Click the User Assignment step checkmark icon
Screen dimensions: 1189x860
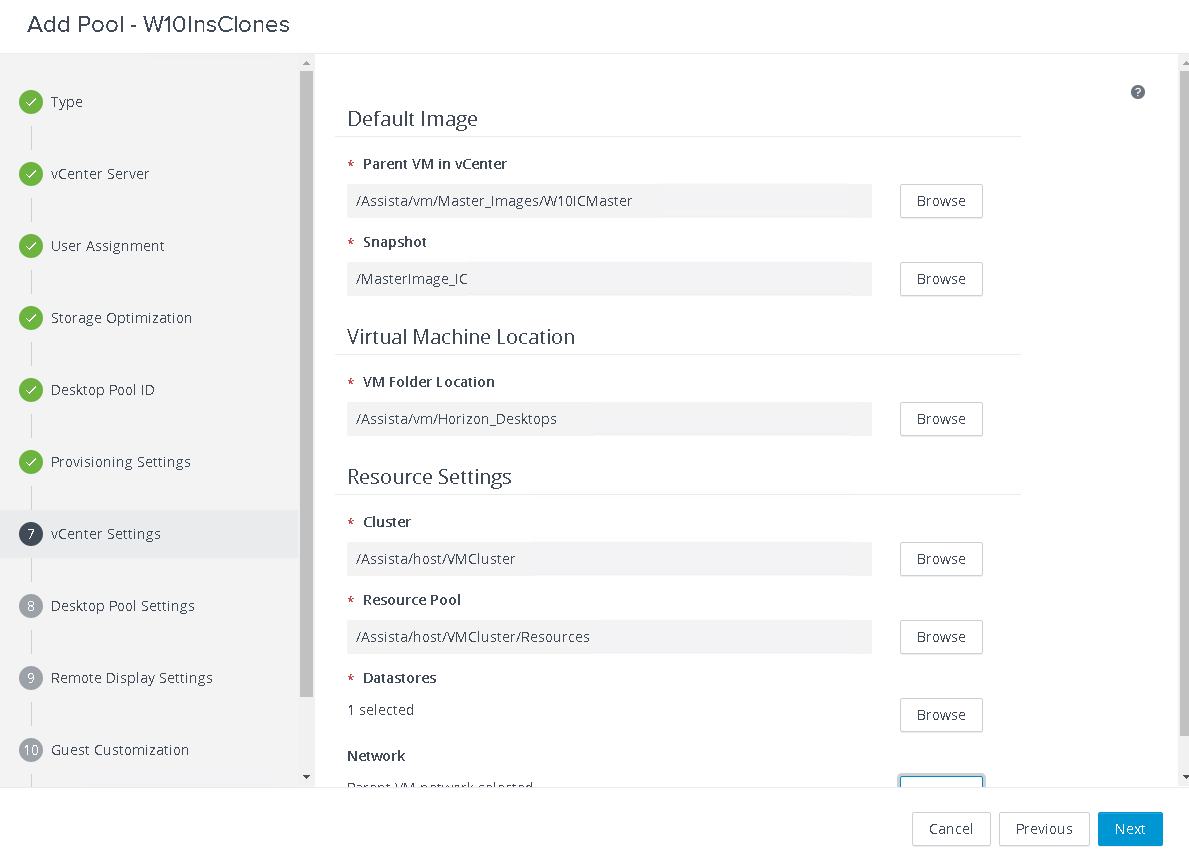click(31, 246)
